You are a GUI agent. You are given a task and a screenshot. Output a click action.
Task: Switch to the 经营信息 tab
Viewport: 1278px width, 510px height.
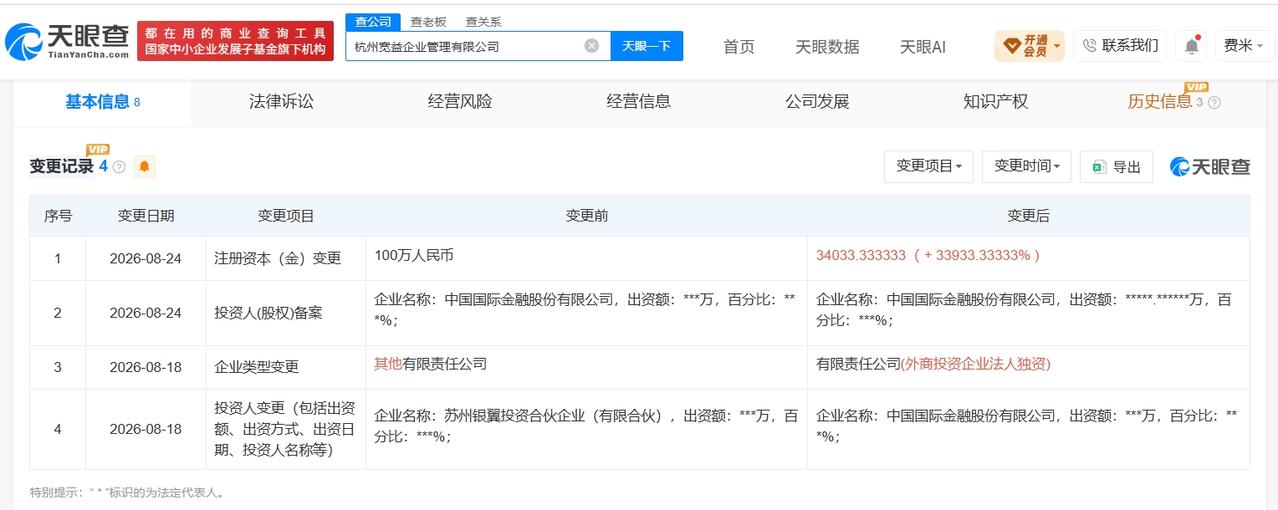[639, 102]
